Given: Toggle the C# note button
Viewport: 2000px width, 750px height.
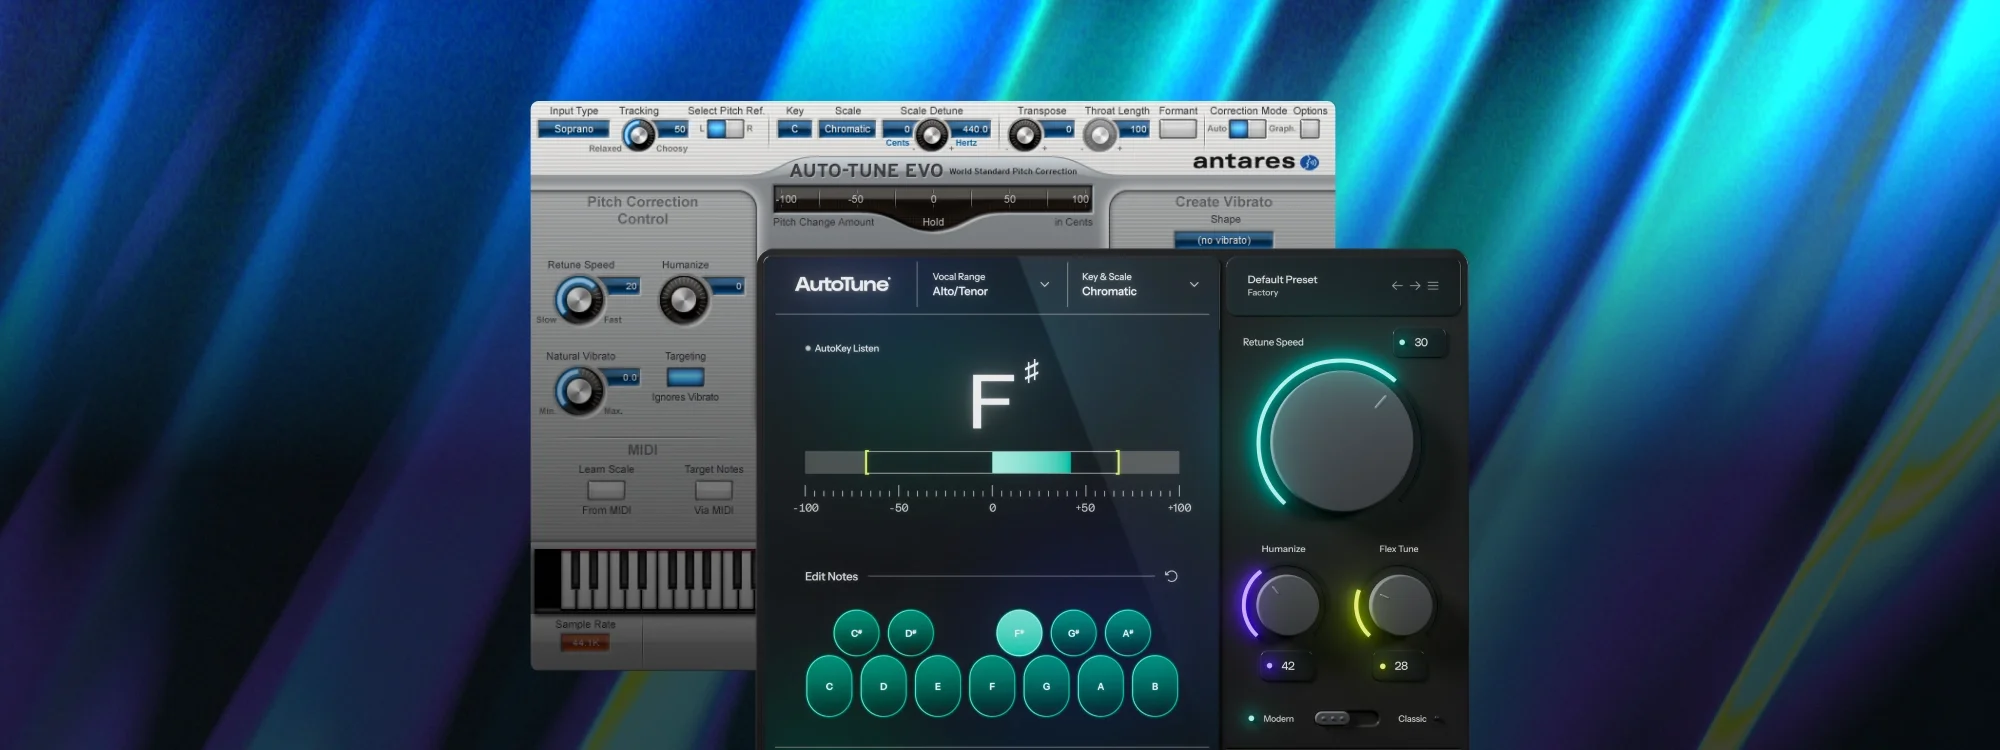Looking at the screenshot, I should (856, 633).
